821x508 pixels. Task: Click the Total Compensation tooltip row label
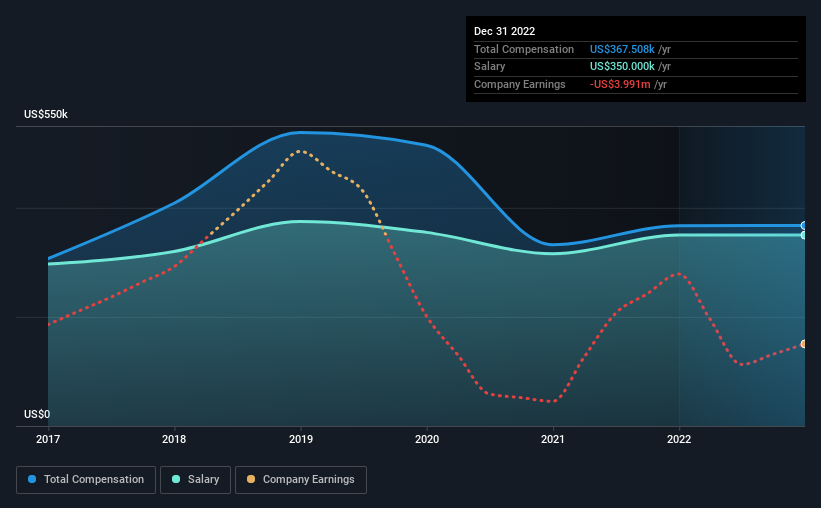(524, 49)
